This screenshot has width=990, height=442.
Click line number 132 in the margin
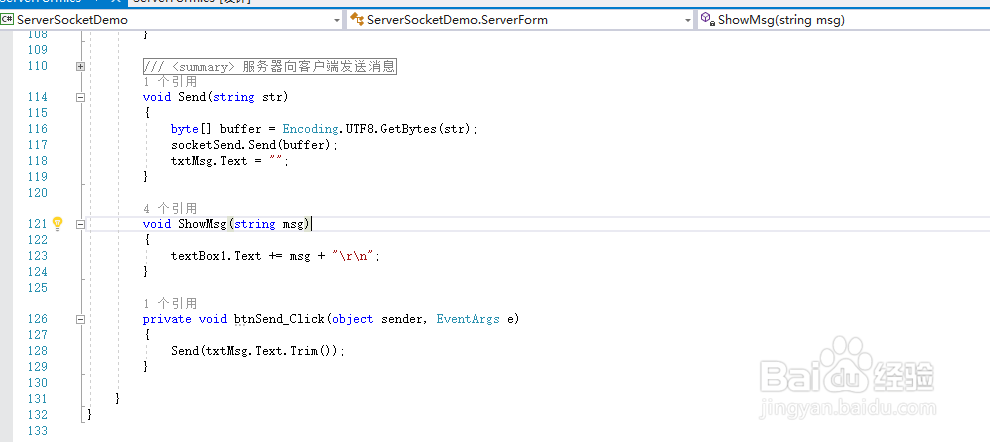(x=38, y=414)
